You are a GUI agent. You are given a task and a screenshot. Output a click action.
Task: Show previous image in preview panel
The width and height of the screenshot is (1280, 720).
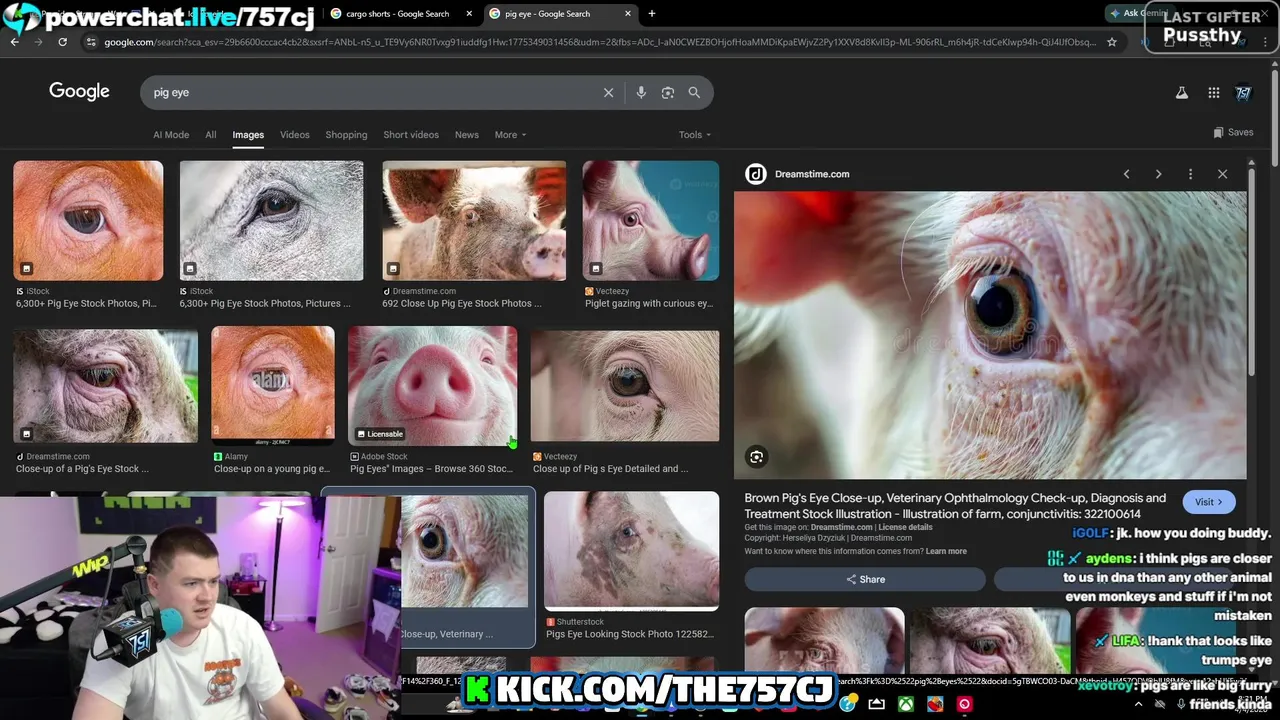[x=1126, y=174]
